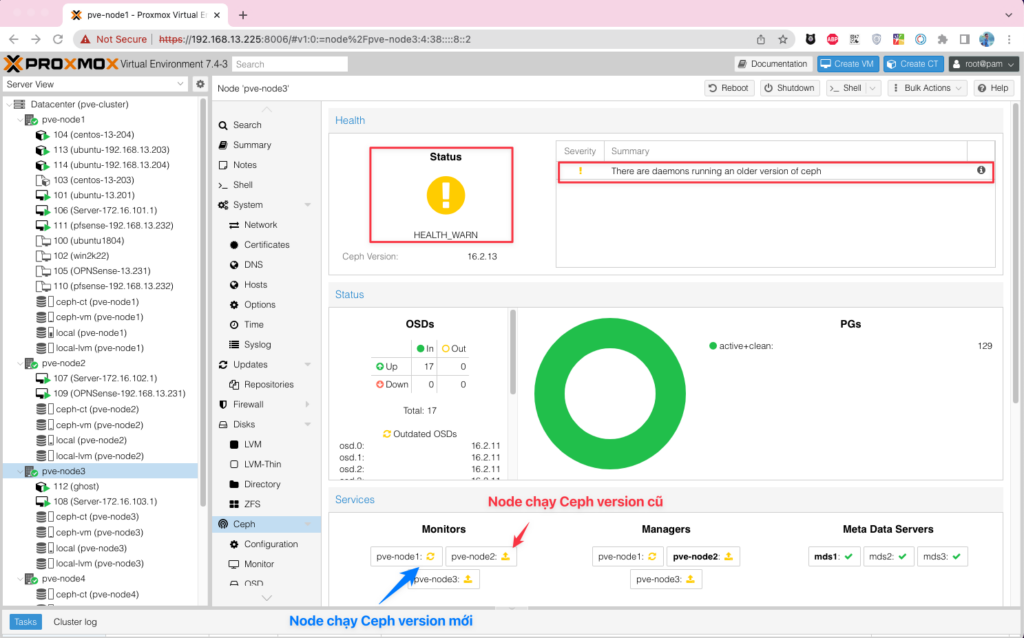Viewport: 1024px width, 638px height.
Task: Reload the browser page
Action: pos(57,39)
